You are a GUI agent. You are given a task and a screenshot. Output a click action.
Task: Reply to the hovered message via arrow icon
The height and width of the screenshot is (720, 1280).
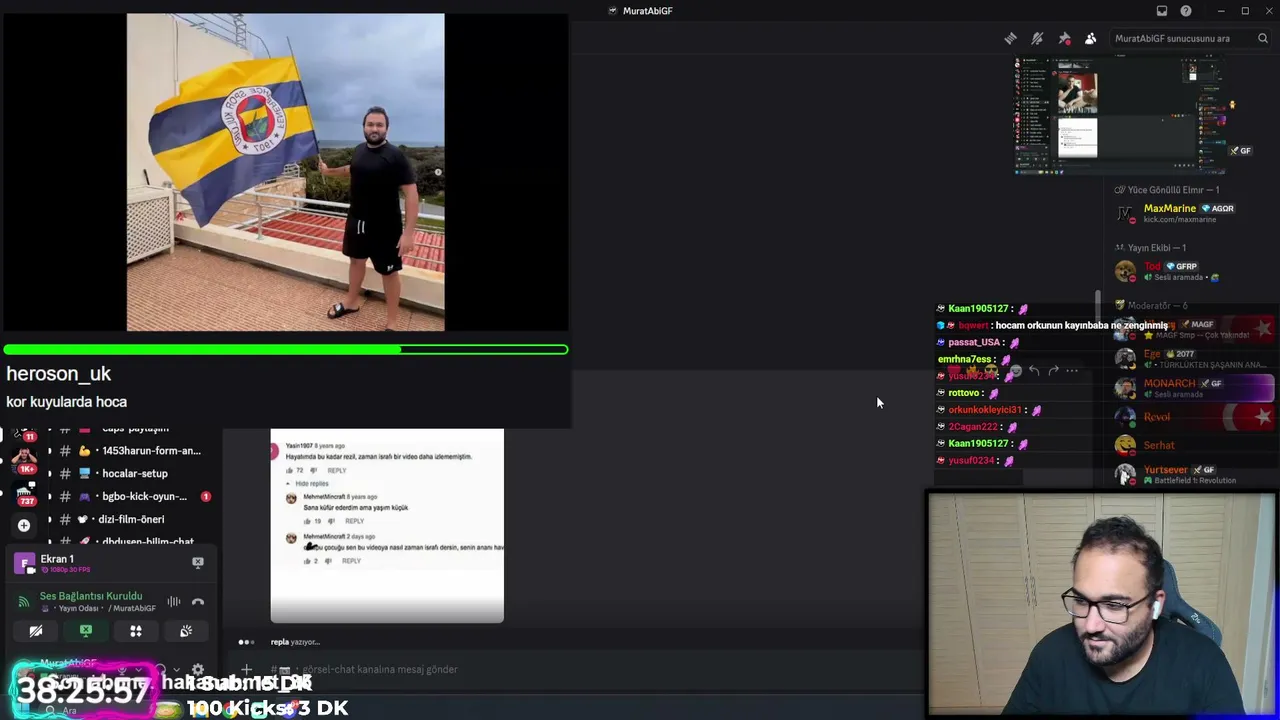(1034, 371)
